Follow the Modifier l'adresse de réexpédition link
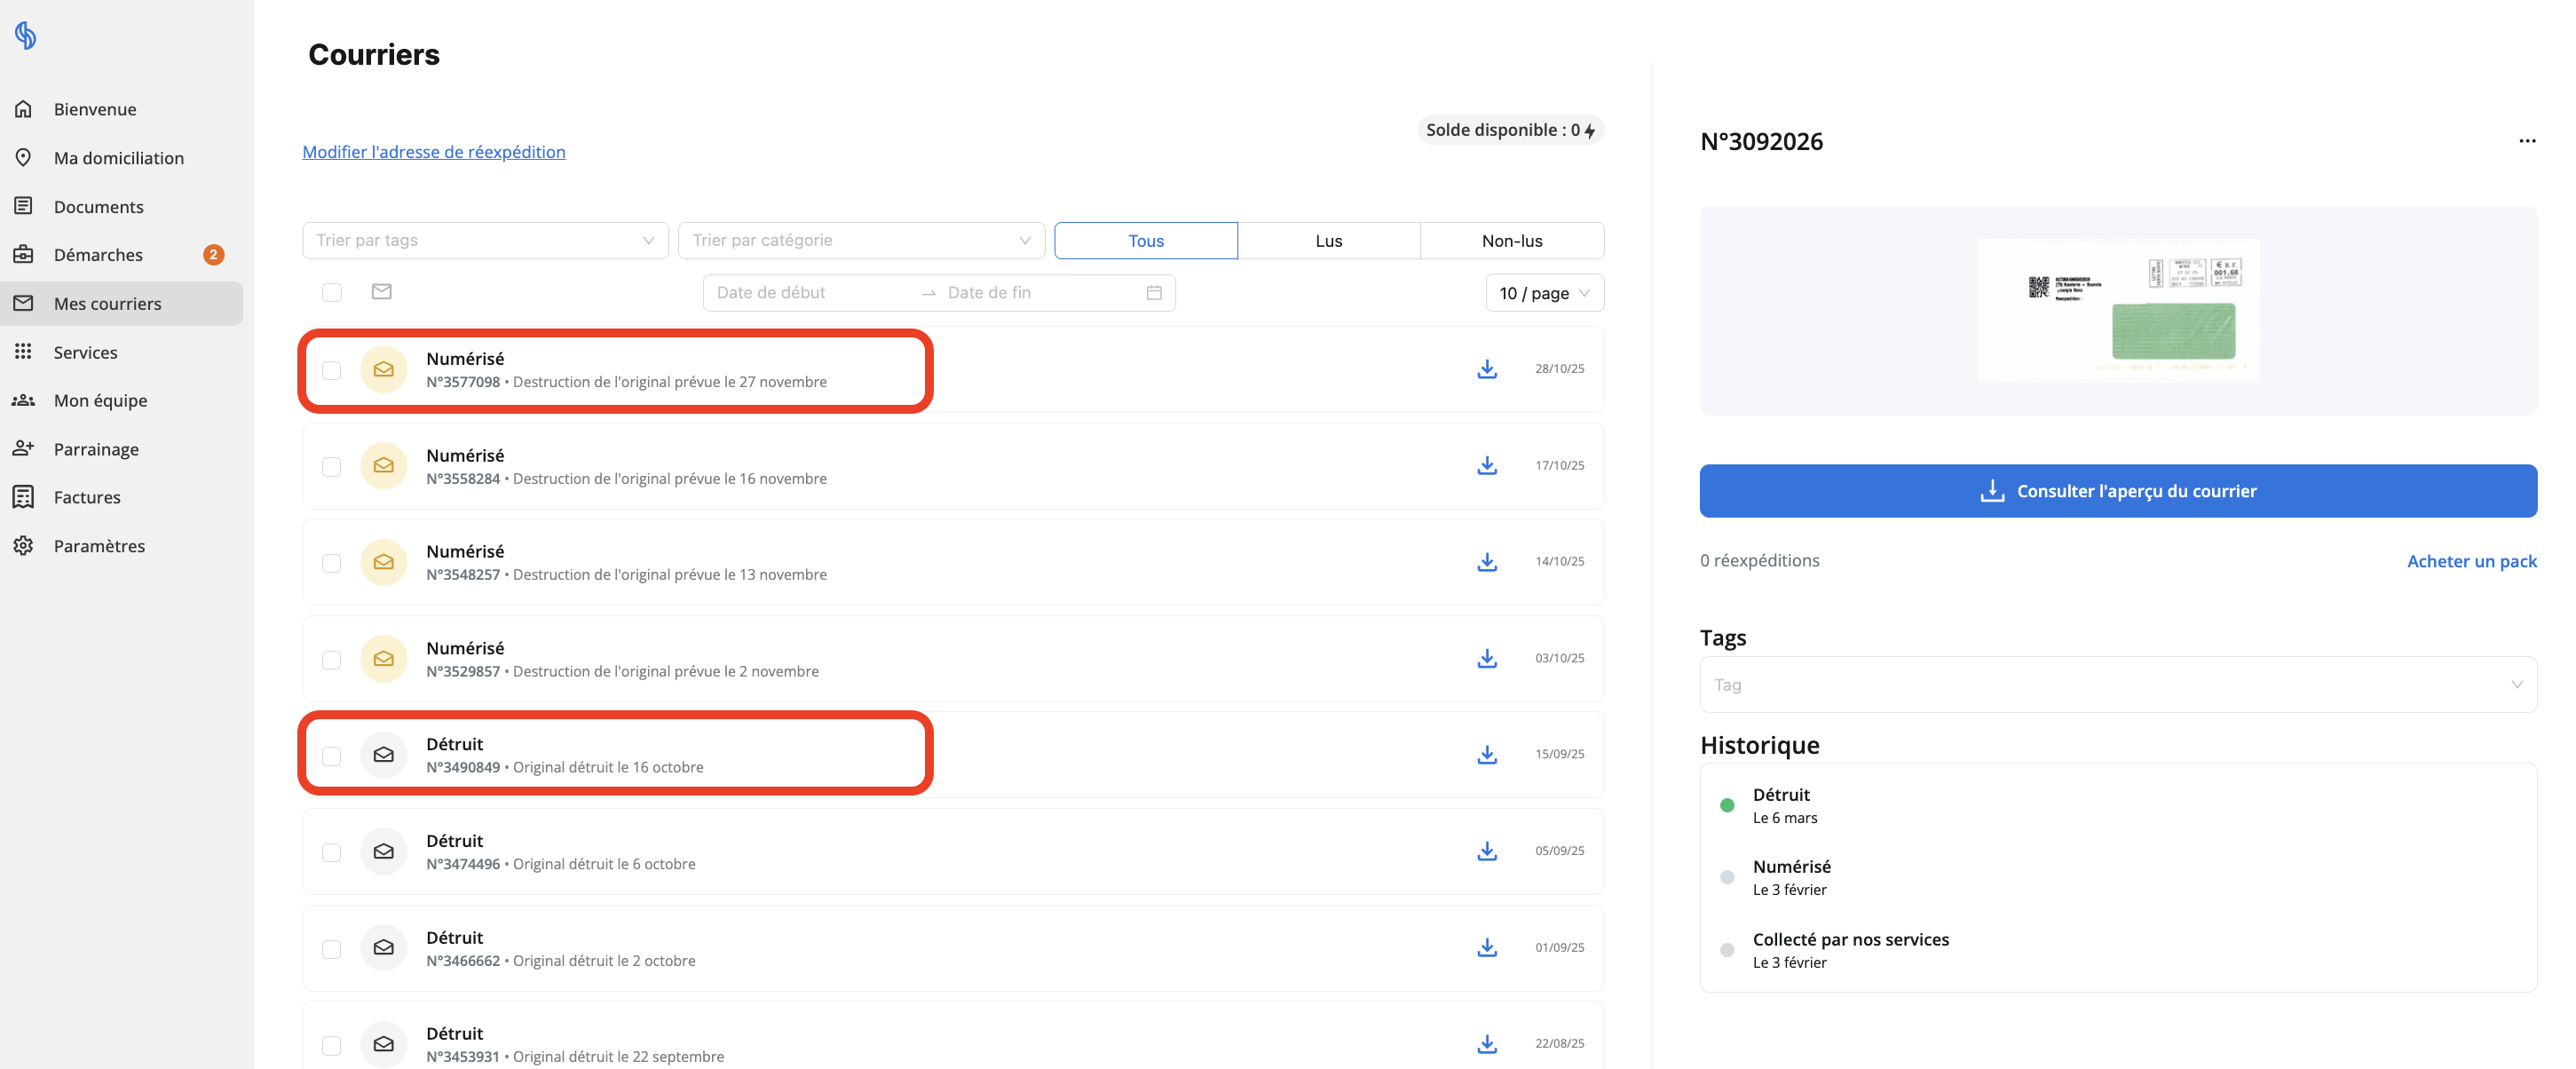Image resolution: width=2576 pixels, height=1069 pixels. 434,152
